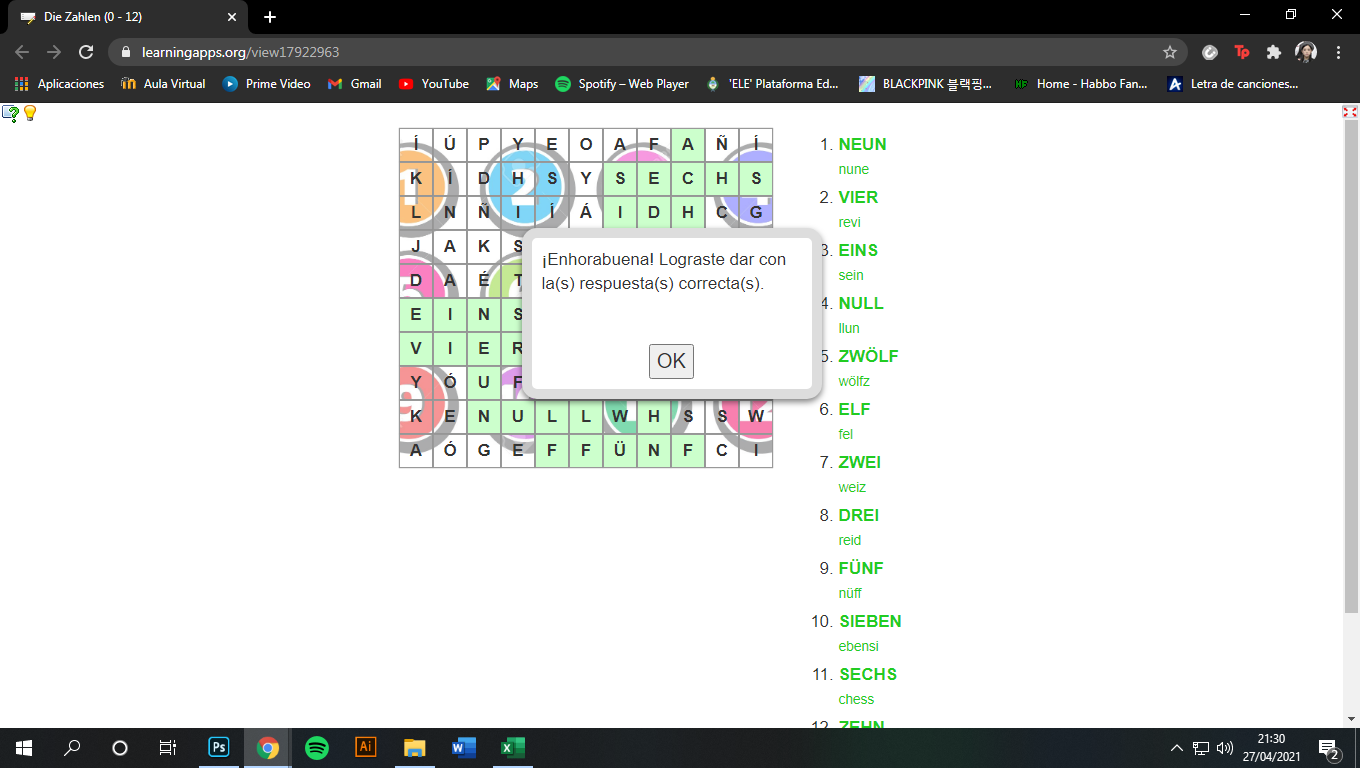1360x768 pixels.
Task: Open a new browser tab
Action: click(x=269, y=17)
